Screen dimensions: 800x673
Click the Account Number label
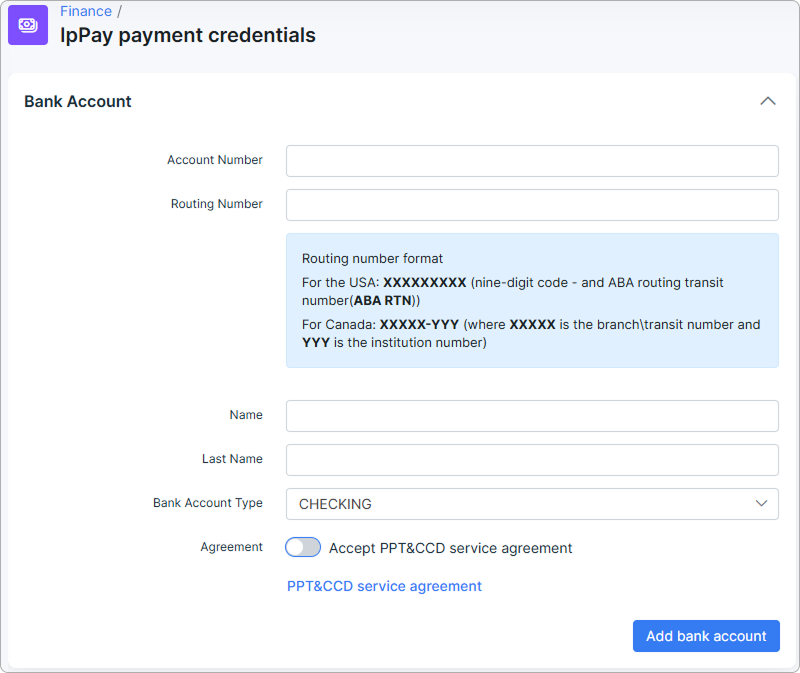(215, 160)
